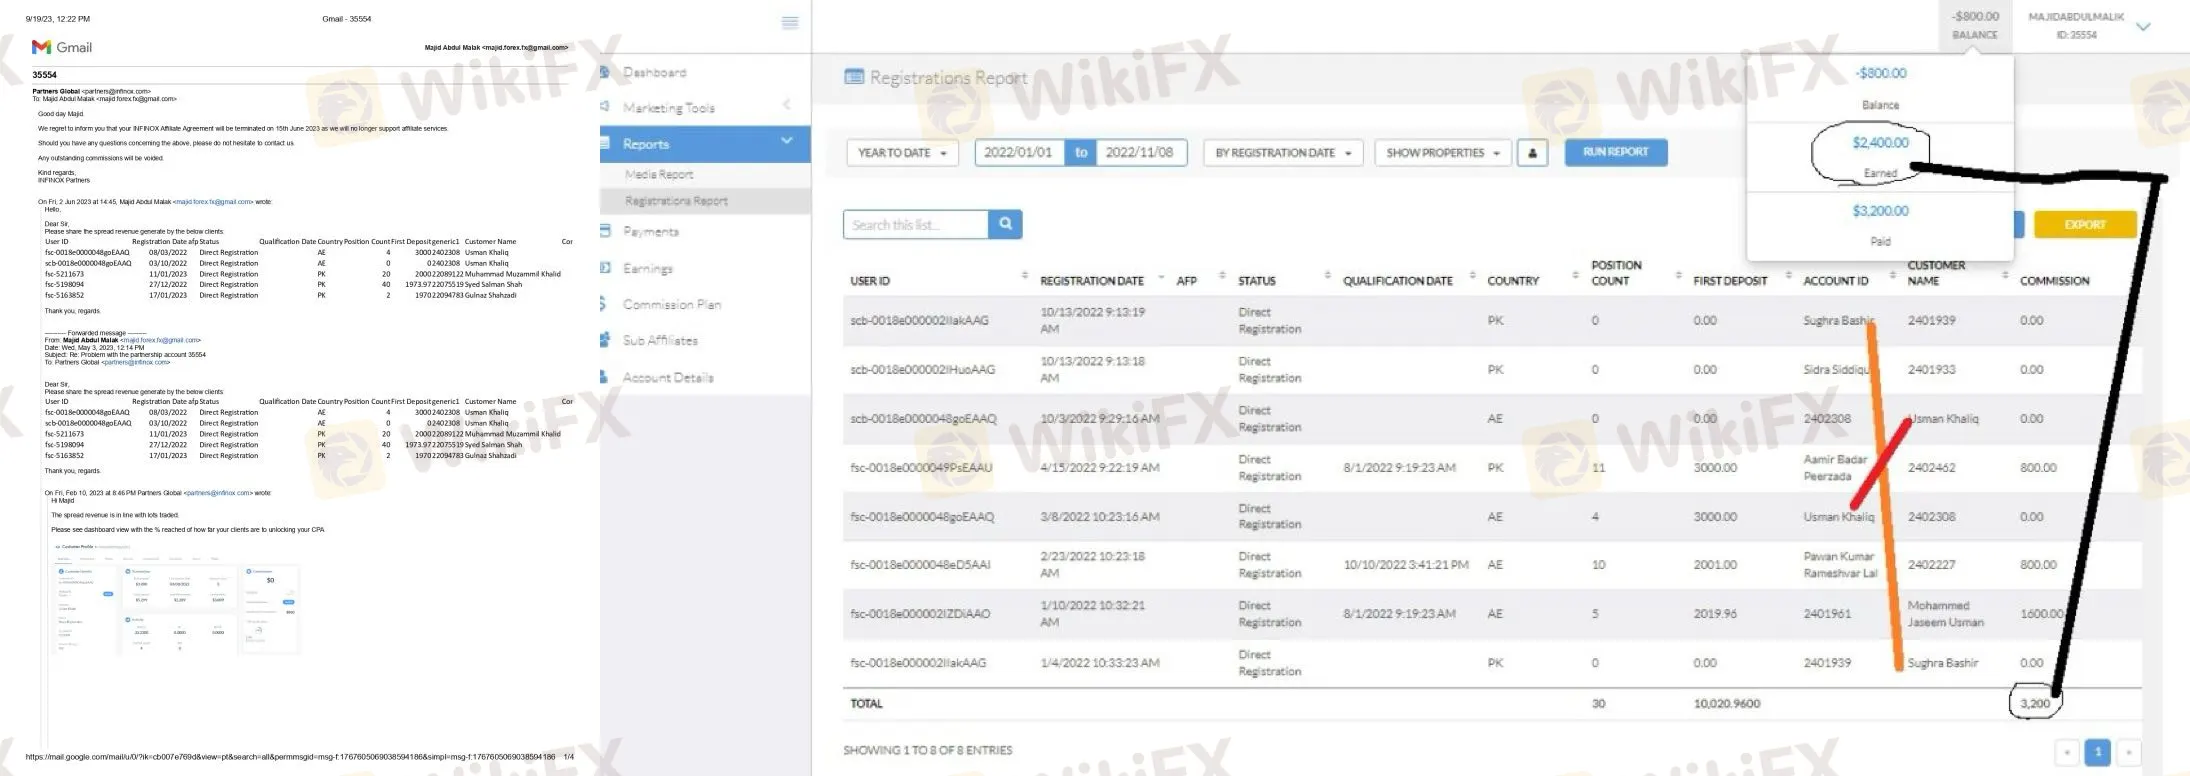The width and height of the screenshot is (2190, 776).
Task: Sort by Account ID column
Action: pos(1835,281)
